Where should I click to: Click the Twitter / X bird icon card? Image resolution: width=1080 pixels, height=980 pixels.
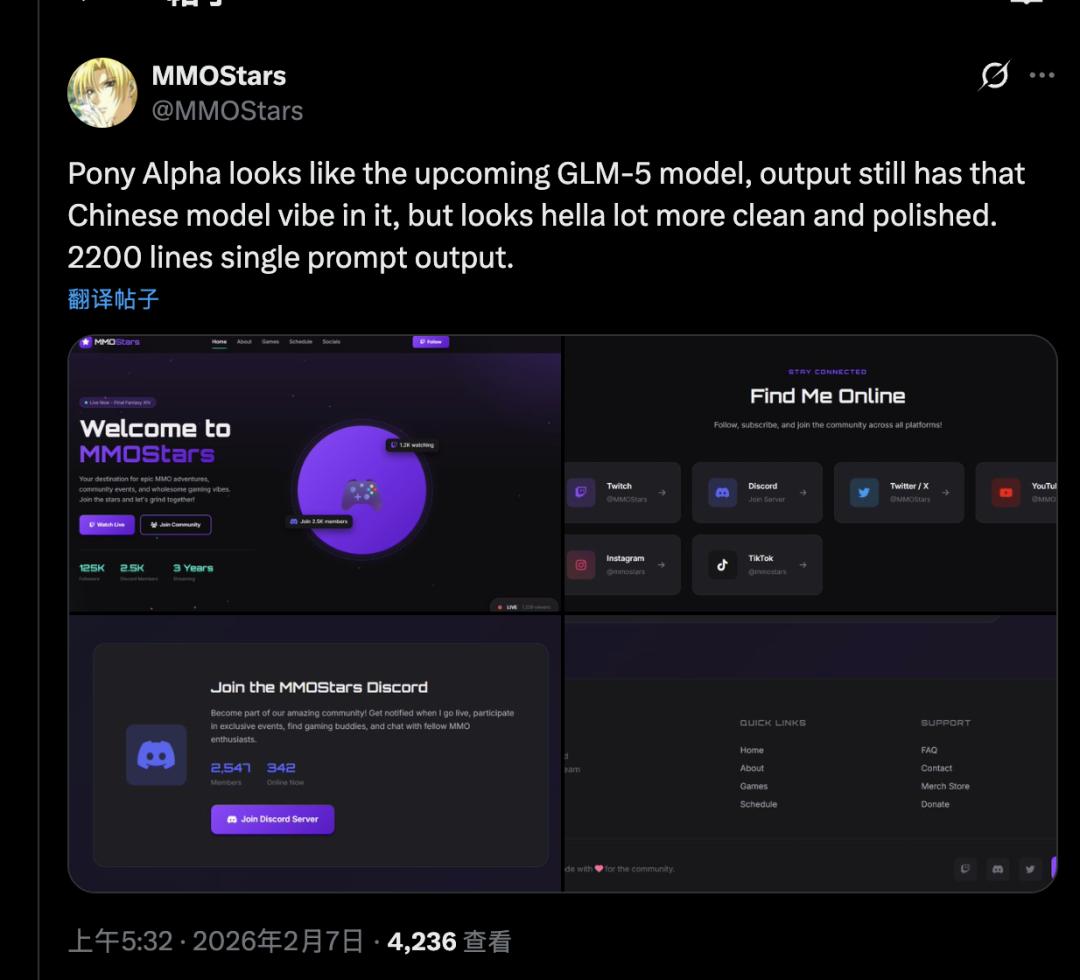point(864,492)
